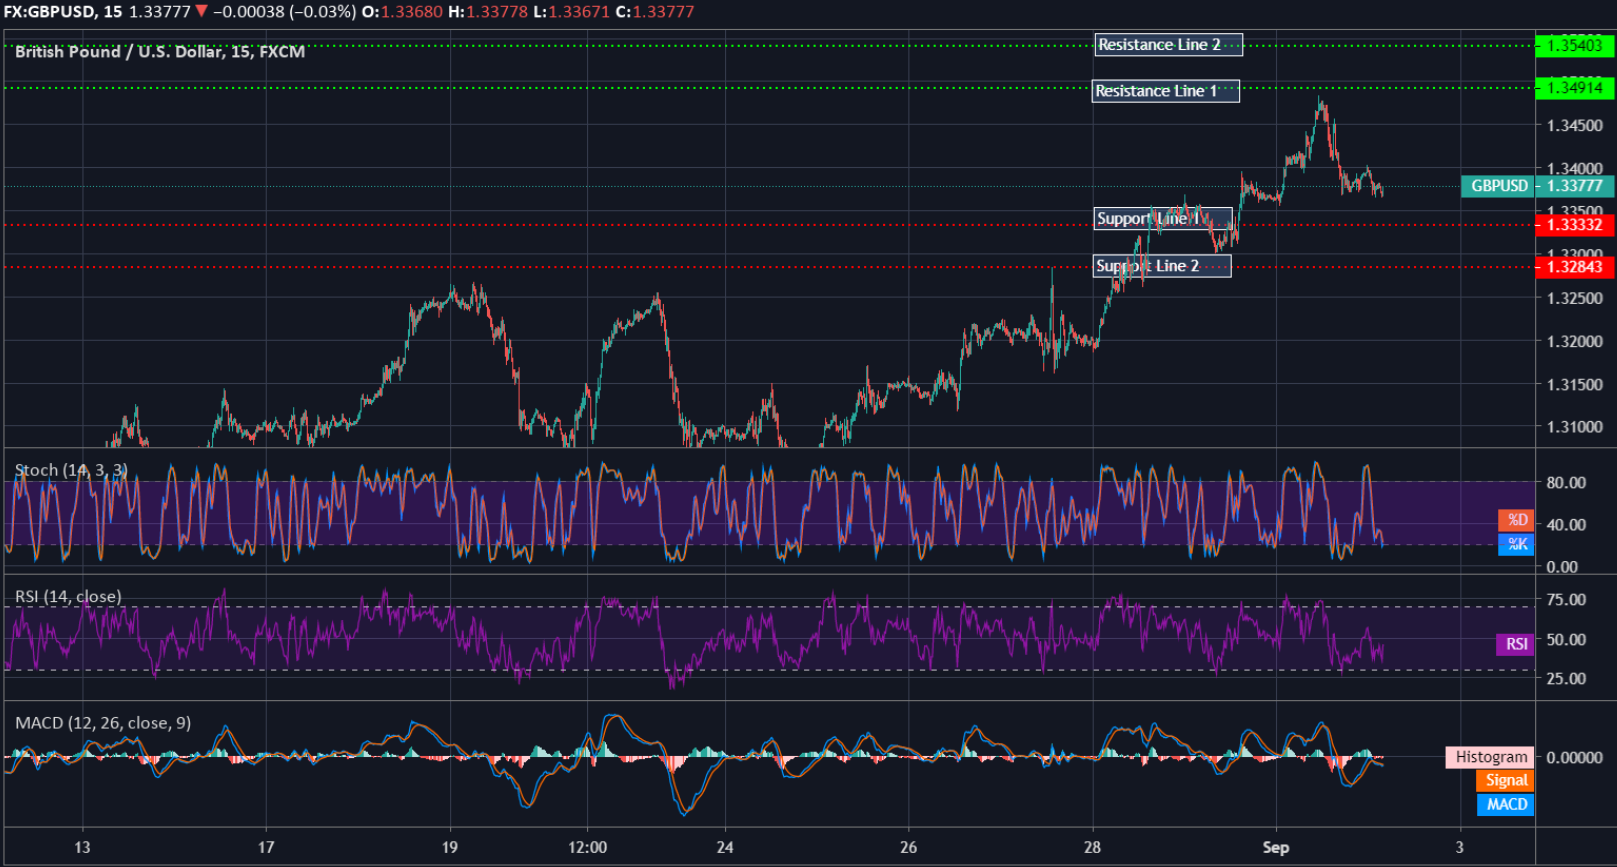1617x867 pixels.
Task: Click the 17 date on time axis
Action: pyautogui.click(x=266, y=847)
